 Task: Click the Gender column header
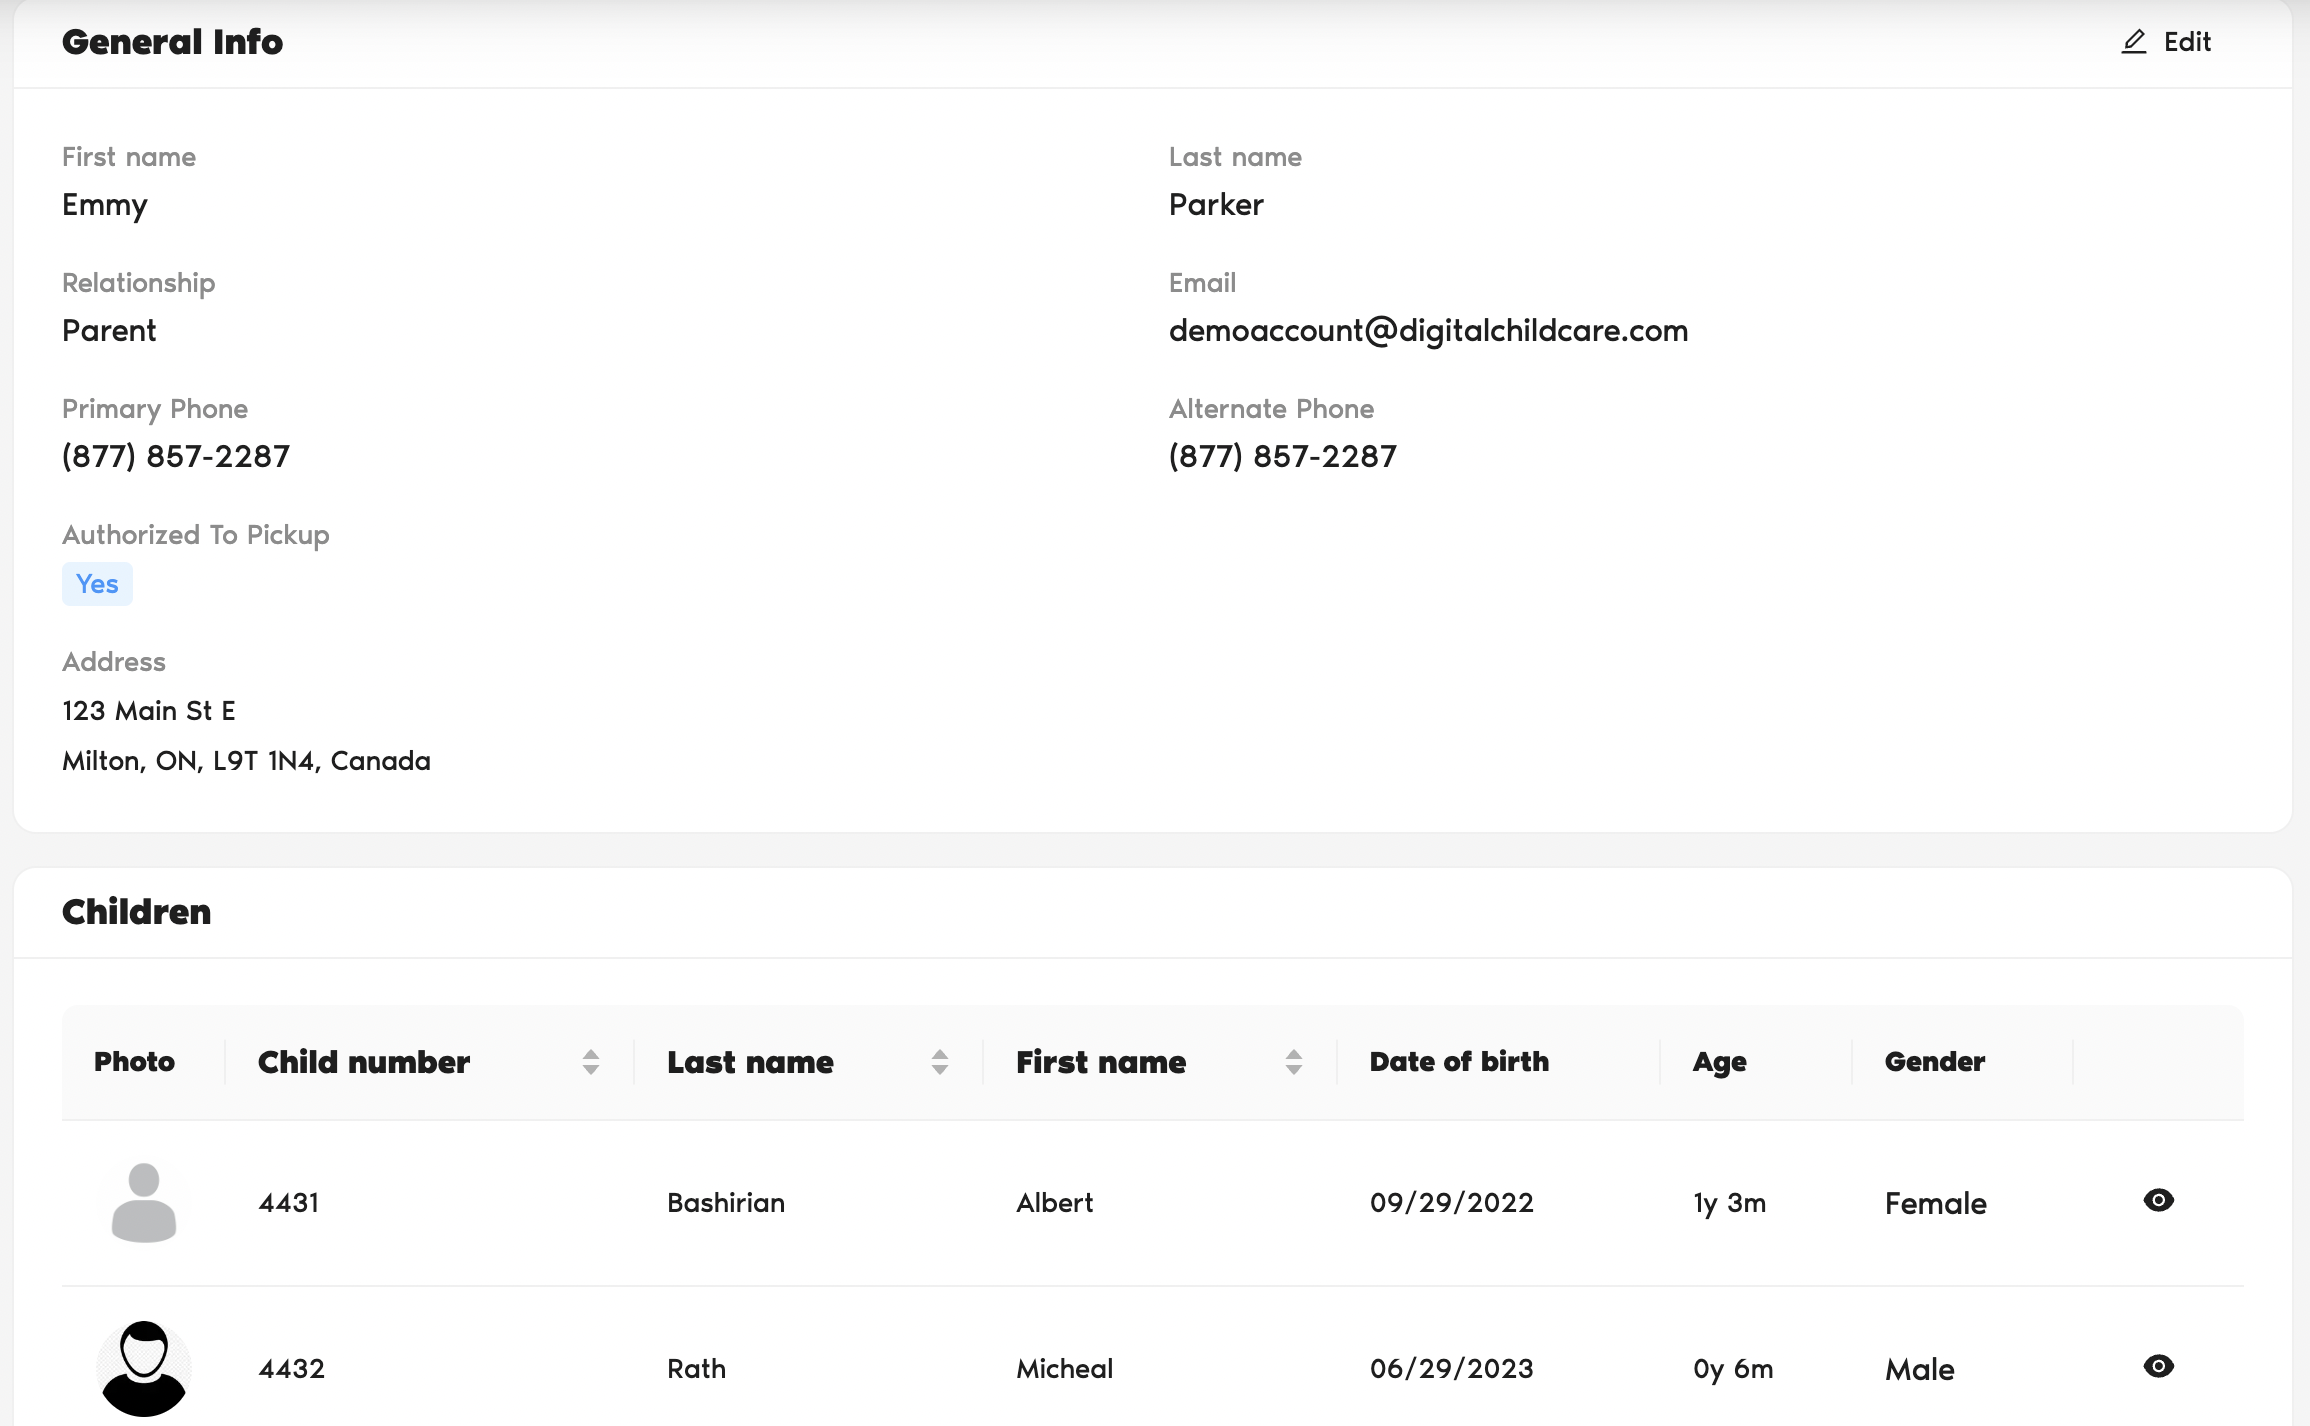(x=1934, y=1062)
